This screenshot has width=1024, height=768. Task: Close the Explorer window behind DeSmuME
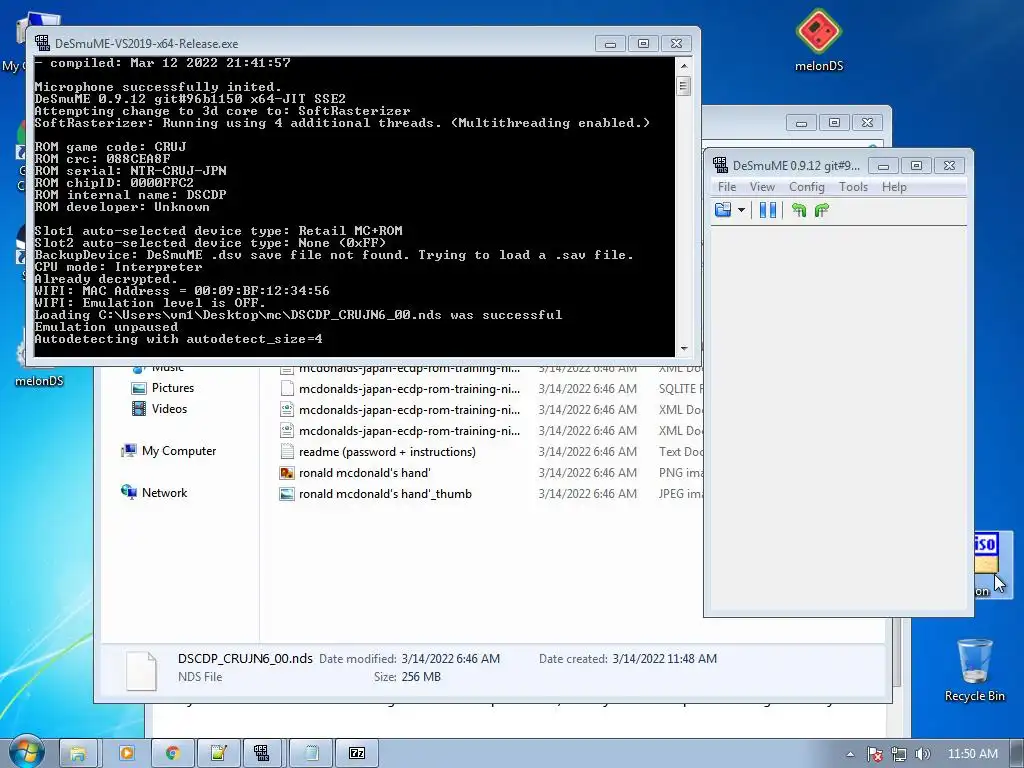(867, 122)
